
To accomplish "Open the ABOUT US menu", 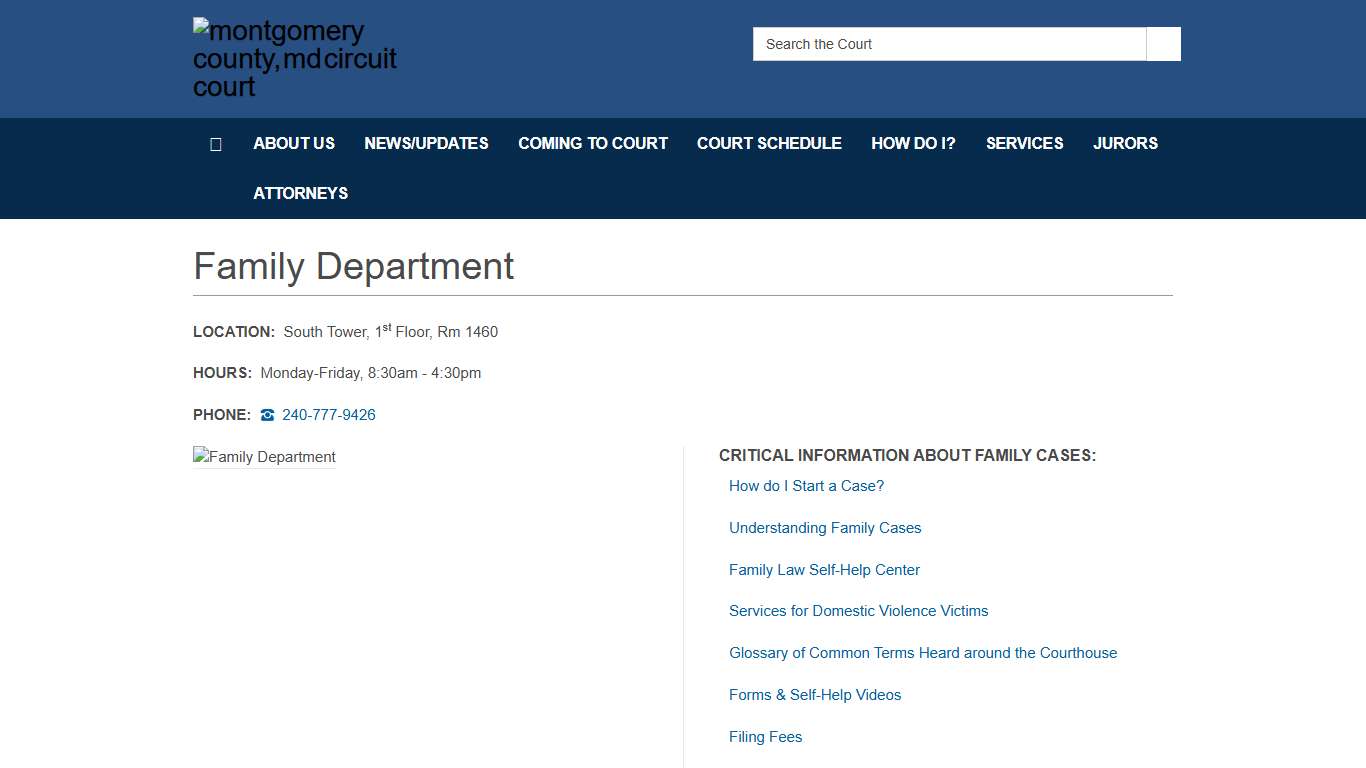I will click(x=293, y=143).
